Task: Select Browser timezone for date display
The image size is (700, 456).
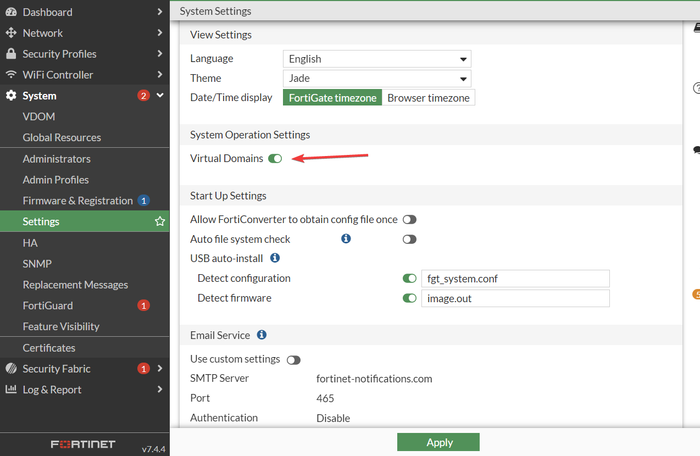Action: point(428,98)
